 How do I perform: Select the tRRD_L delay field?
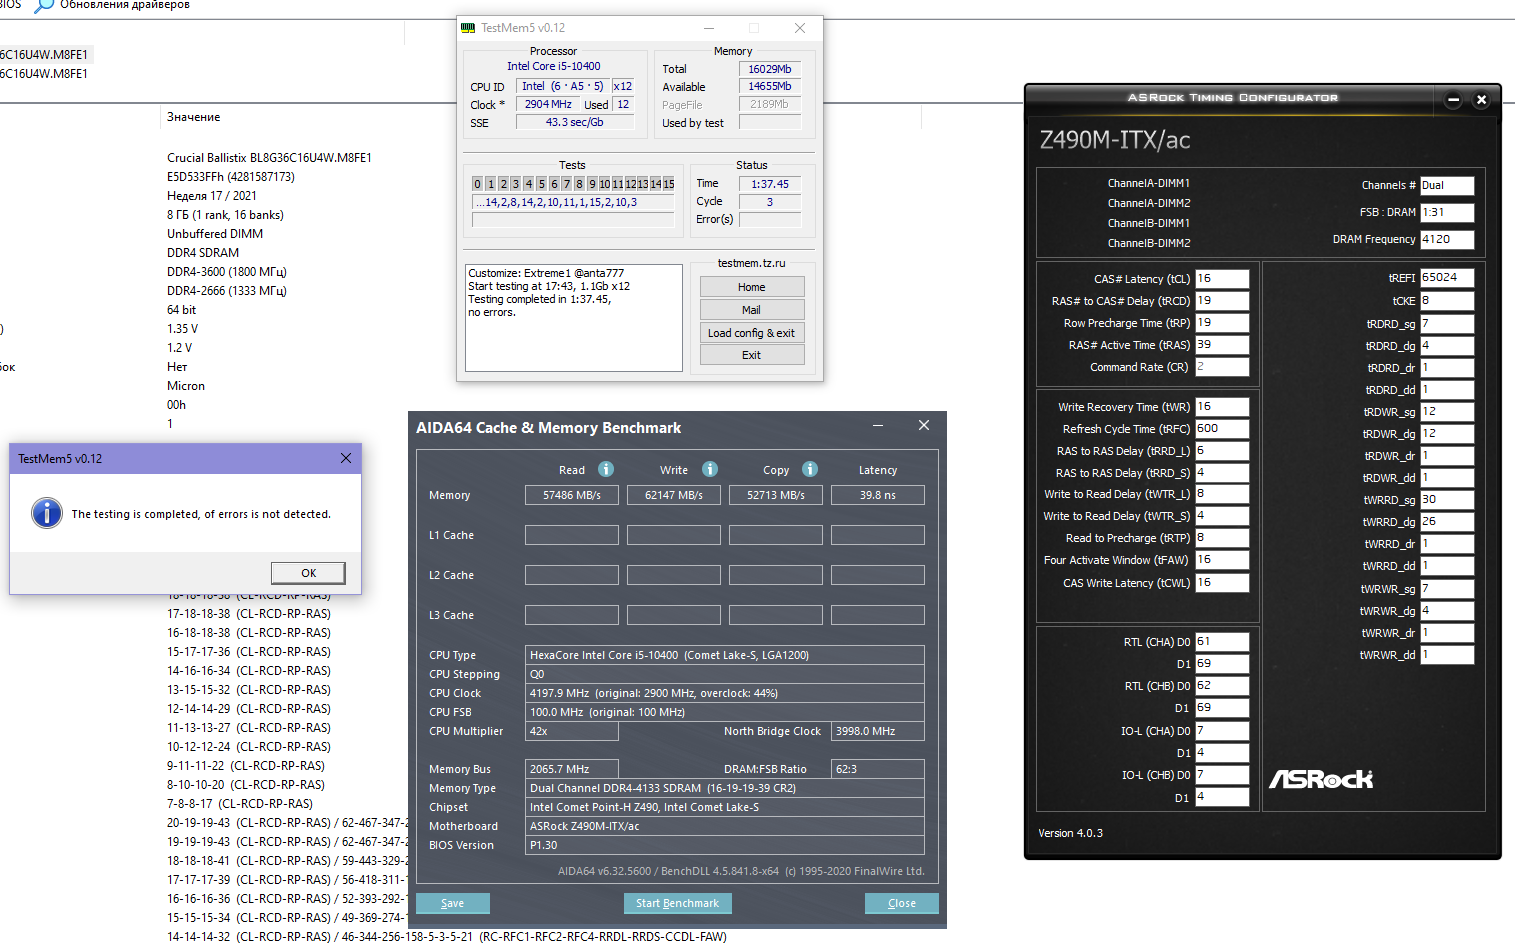pyautogui.click(x=1222, y=451)
